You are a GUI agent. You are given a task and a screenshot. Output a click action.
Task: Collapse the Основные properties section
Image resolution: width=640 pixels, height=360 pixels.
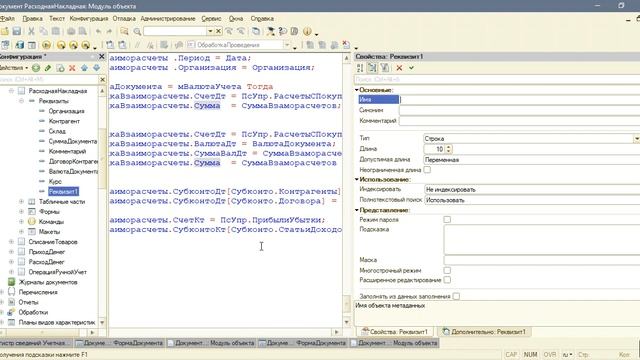pyautogui.click(x=357, y=90)
